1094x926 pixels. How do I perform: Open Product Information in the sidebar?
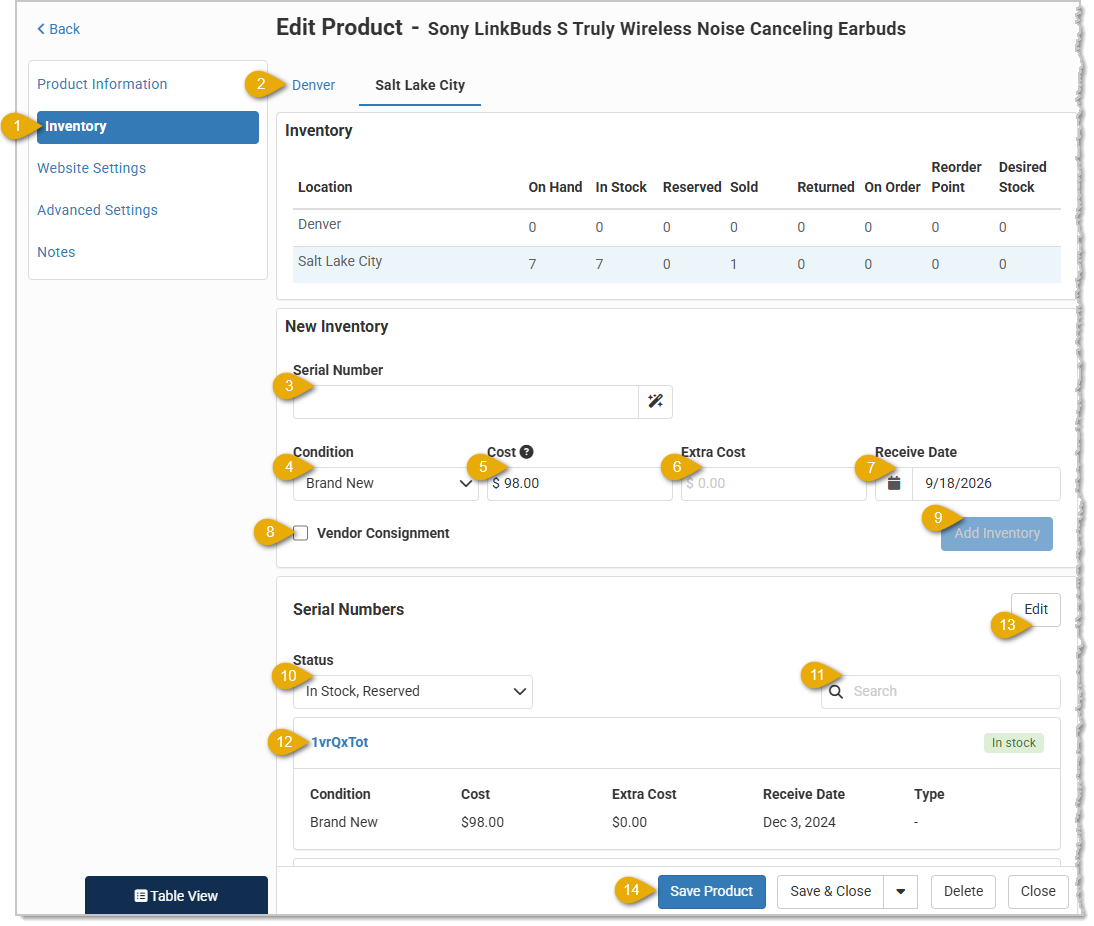[x=103, y=84]
